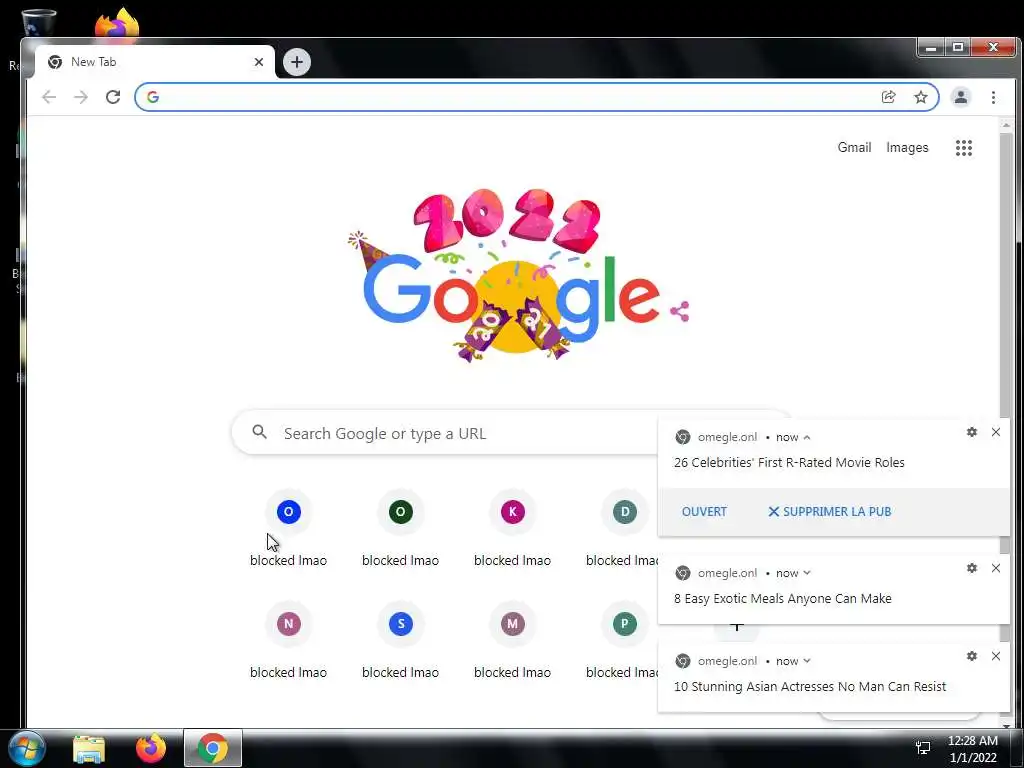Viewport: 1024px width, 768px height.
Task: Dismiss the 26 Celebrities notification
Action: click(x=996, y=432)
